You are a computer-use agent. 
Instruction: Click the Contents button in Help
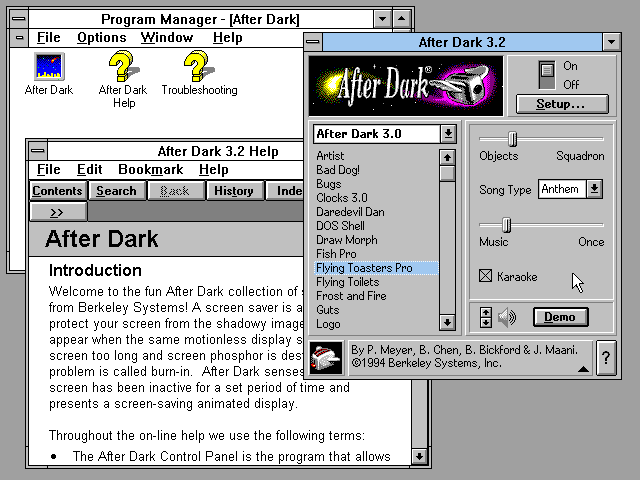click(x=58, y=191)
